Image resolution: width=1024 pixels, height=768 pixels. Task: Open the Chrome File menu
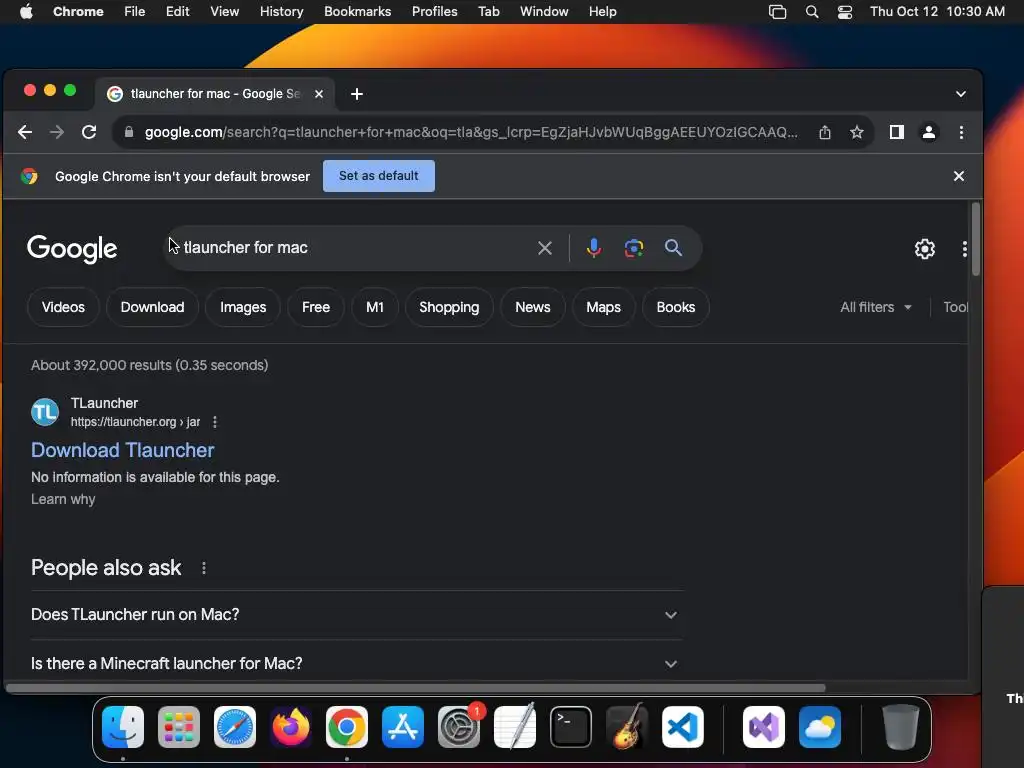pos(135,12)
